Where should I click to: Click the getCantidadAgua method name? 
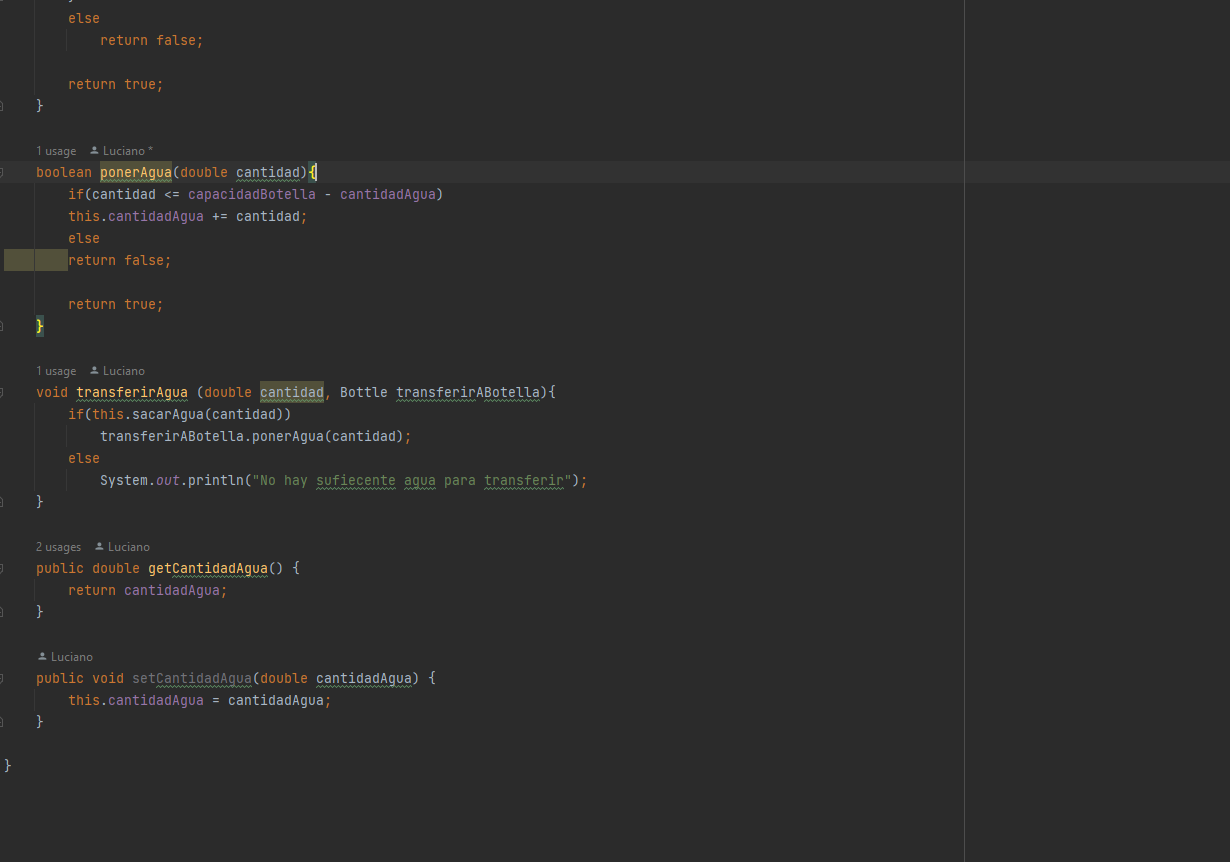208,568
